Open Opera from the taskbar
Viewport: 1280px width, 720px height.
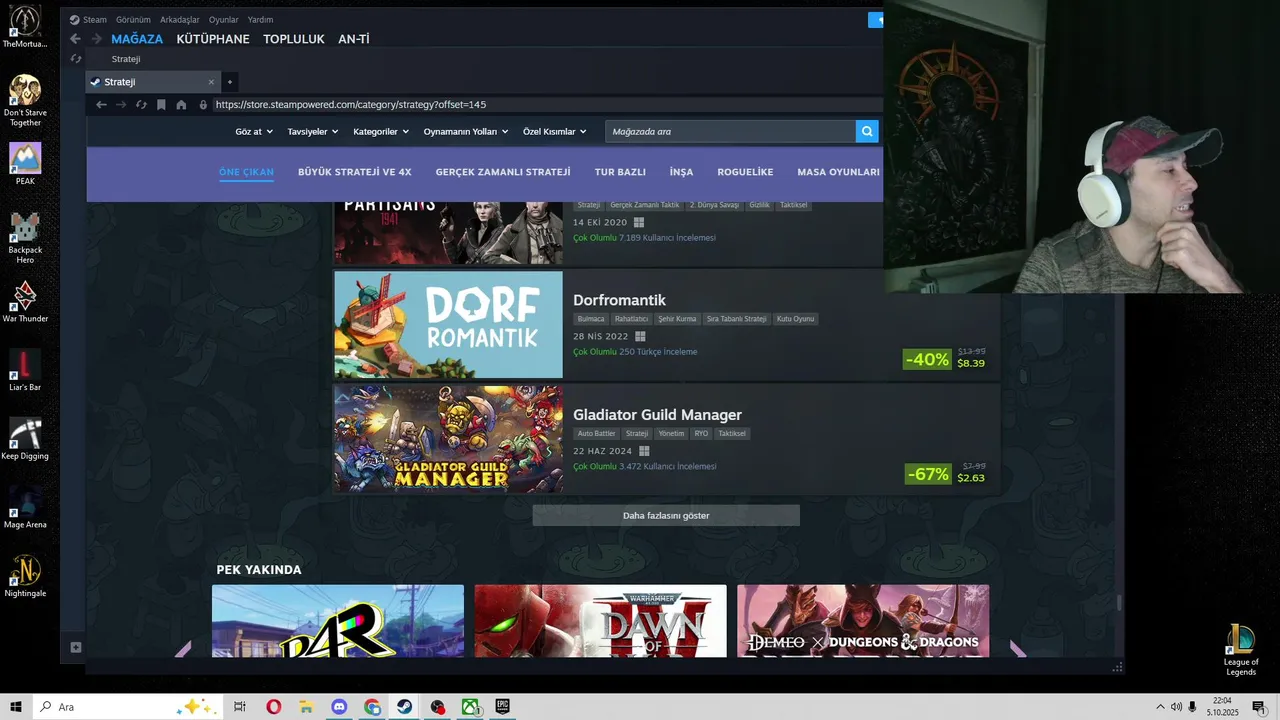click(x=273, y=707)
